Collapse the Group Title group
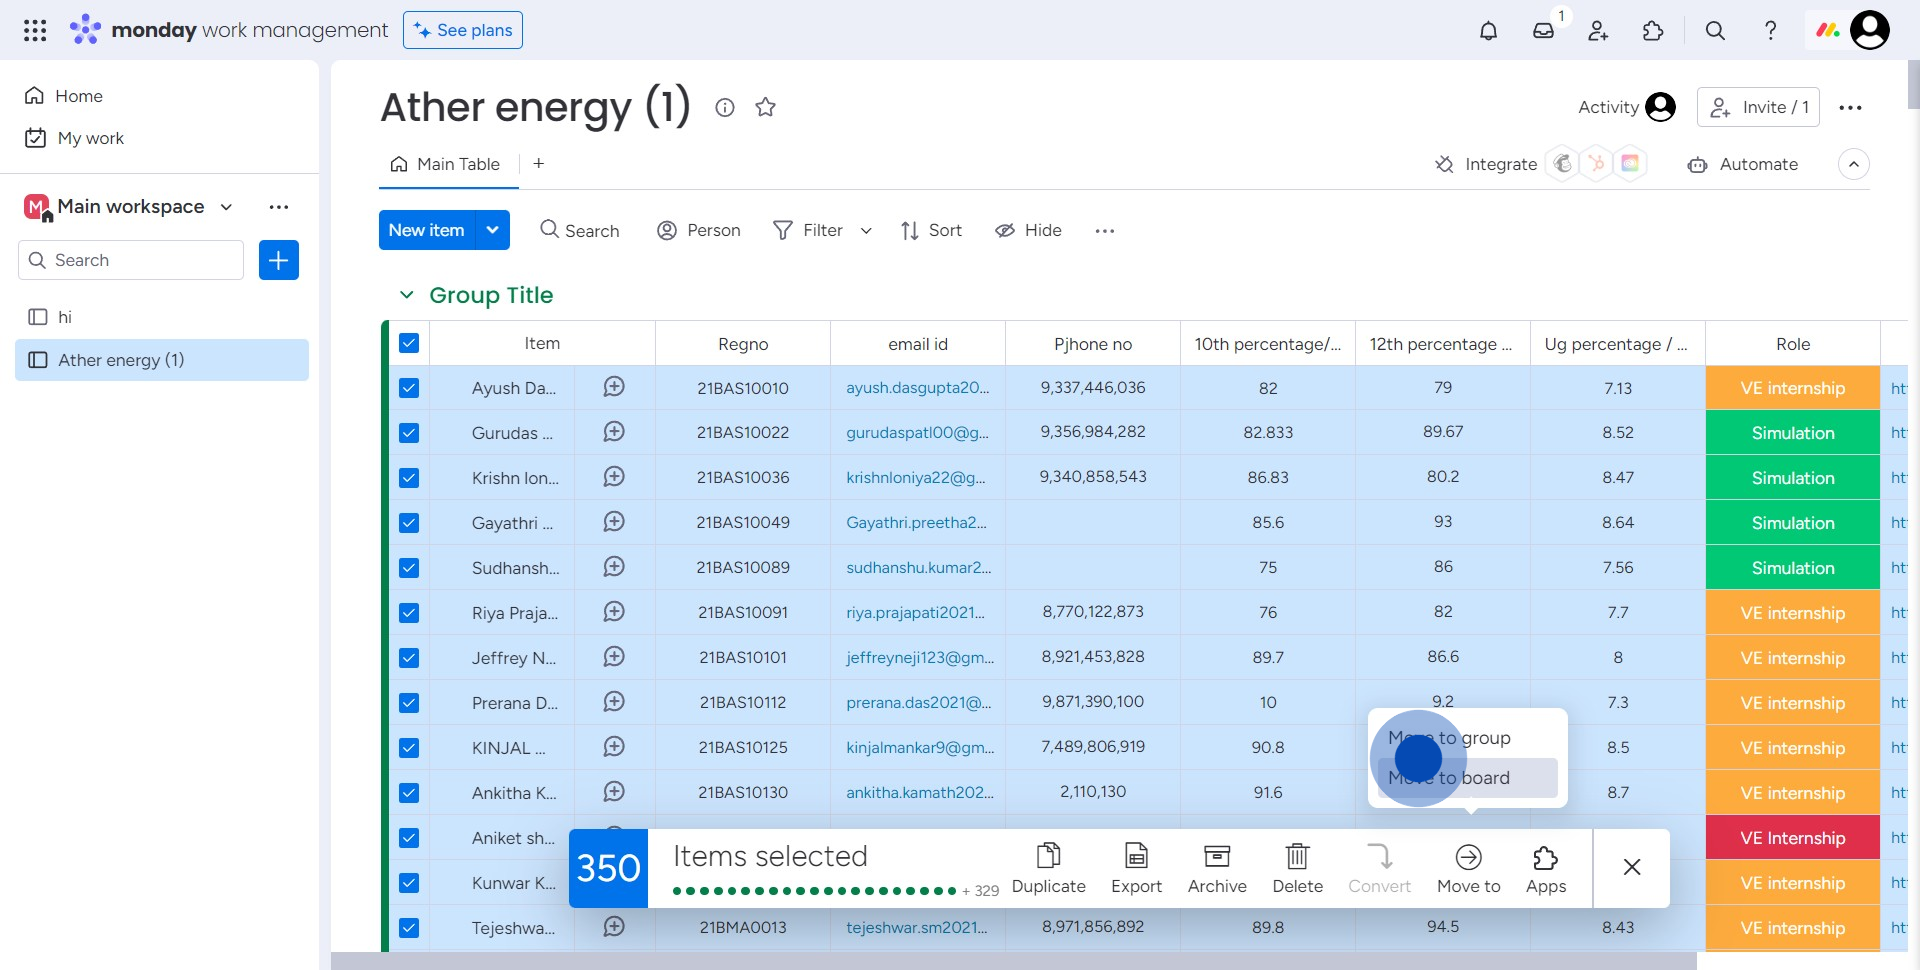Viewport: 1920px width, 970px height. pyautogui.click(x=406, y=295)
